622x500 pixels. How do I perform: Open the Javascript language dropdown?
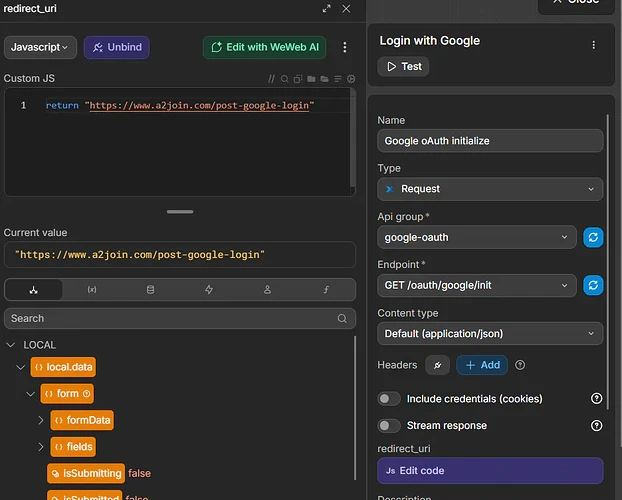(x=40, y=47)
